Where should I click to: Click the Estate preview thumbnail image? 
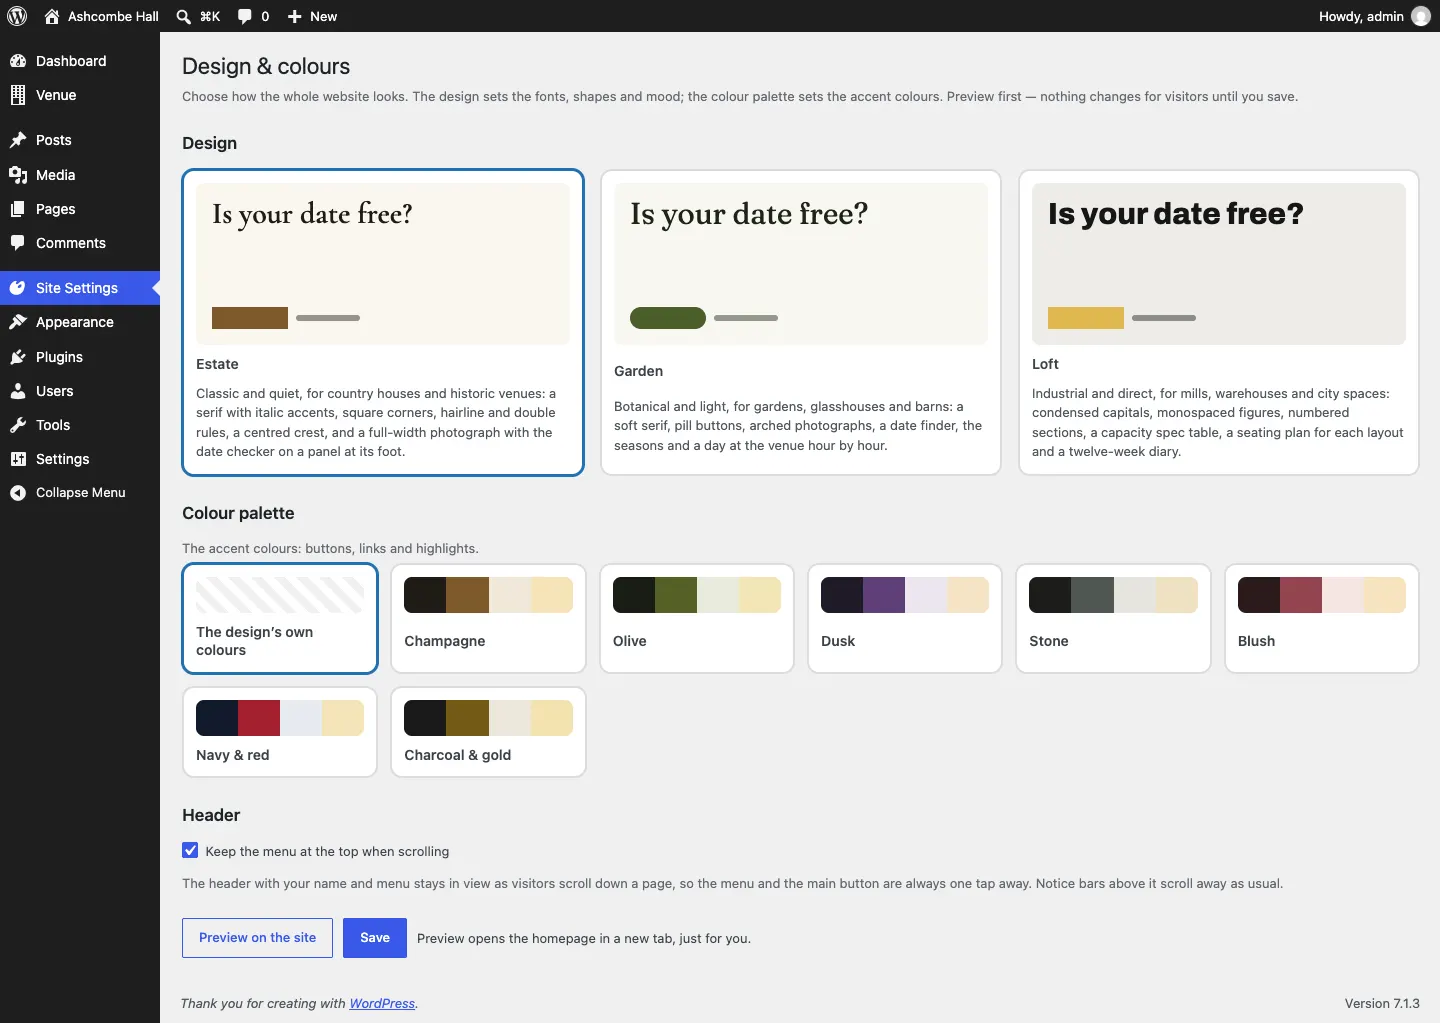[383, 264]
